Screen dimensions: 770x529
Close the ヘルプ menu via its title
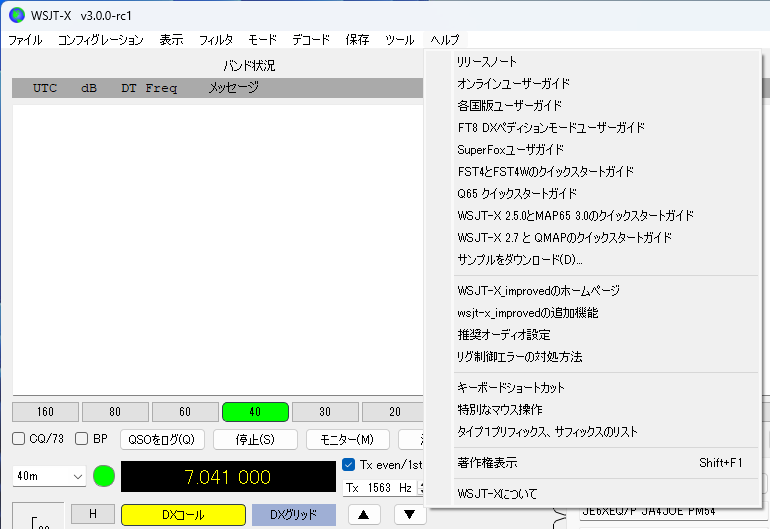tap(445, 40)
